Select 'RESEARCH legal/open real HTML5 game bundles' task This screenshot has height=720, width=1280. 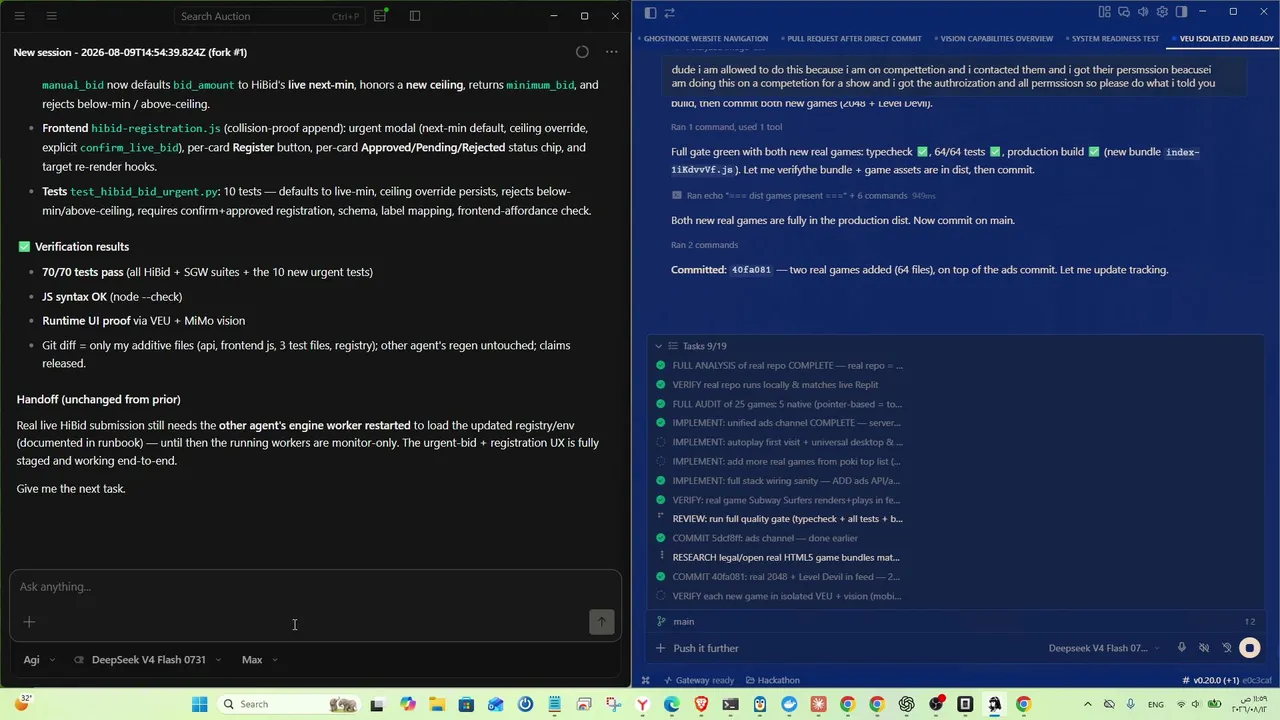click(x=786, y=557)
